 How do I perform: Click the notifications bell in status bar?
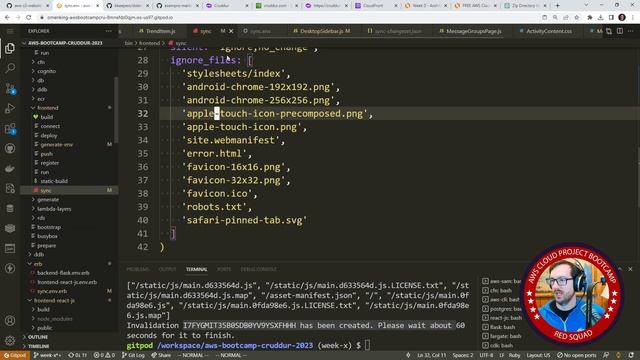tap(631, 356)
